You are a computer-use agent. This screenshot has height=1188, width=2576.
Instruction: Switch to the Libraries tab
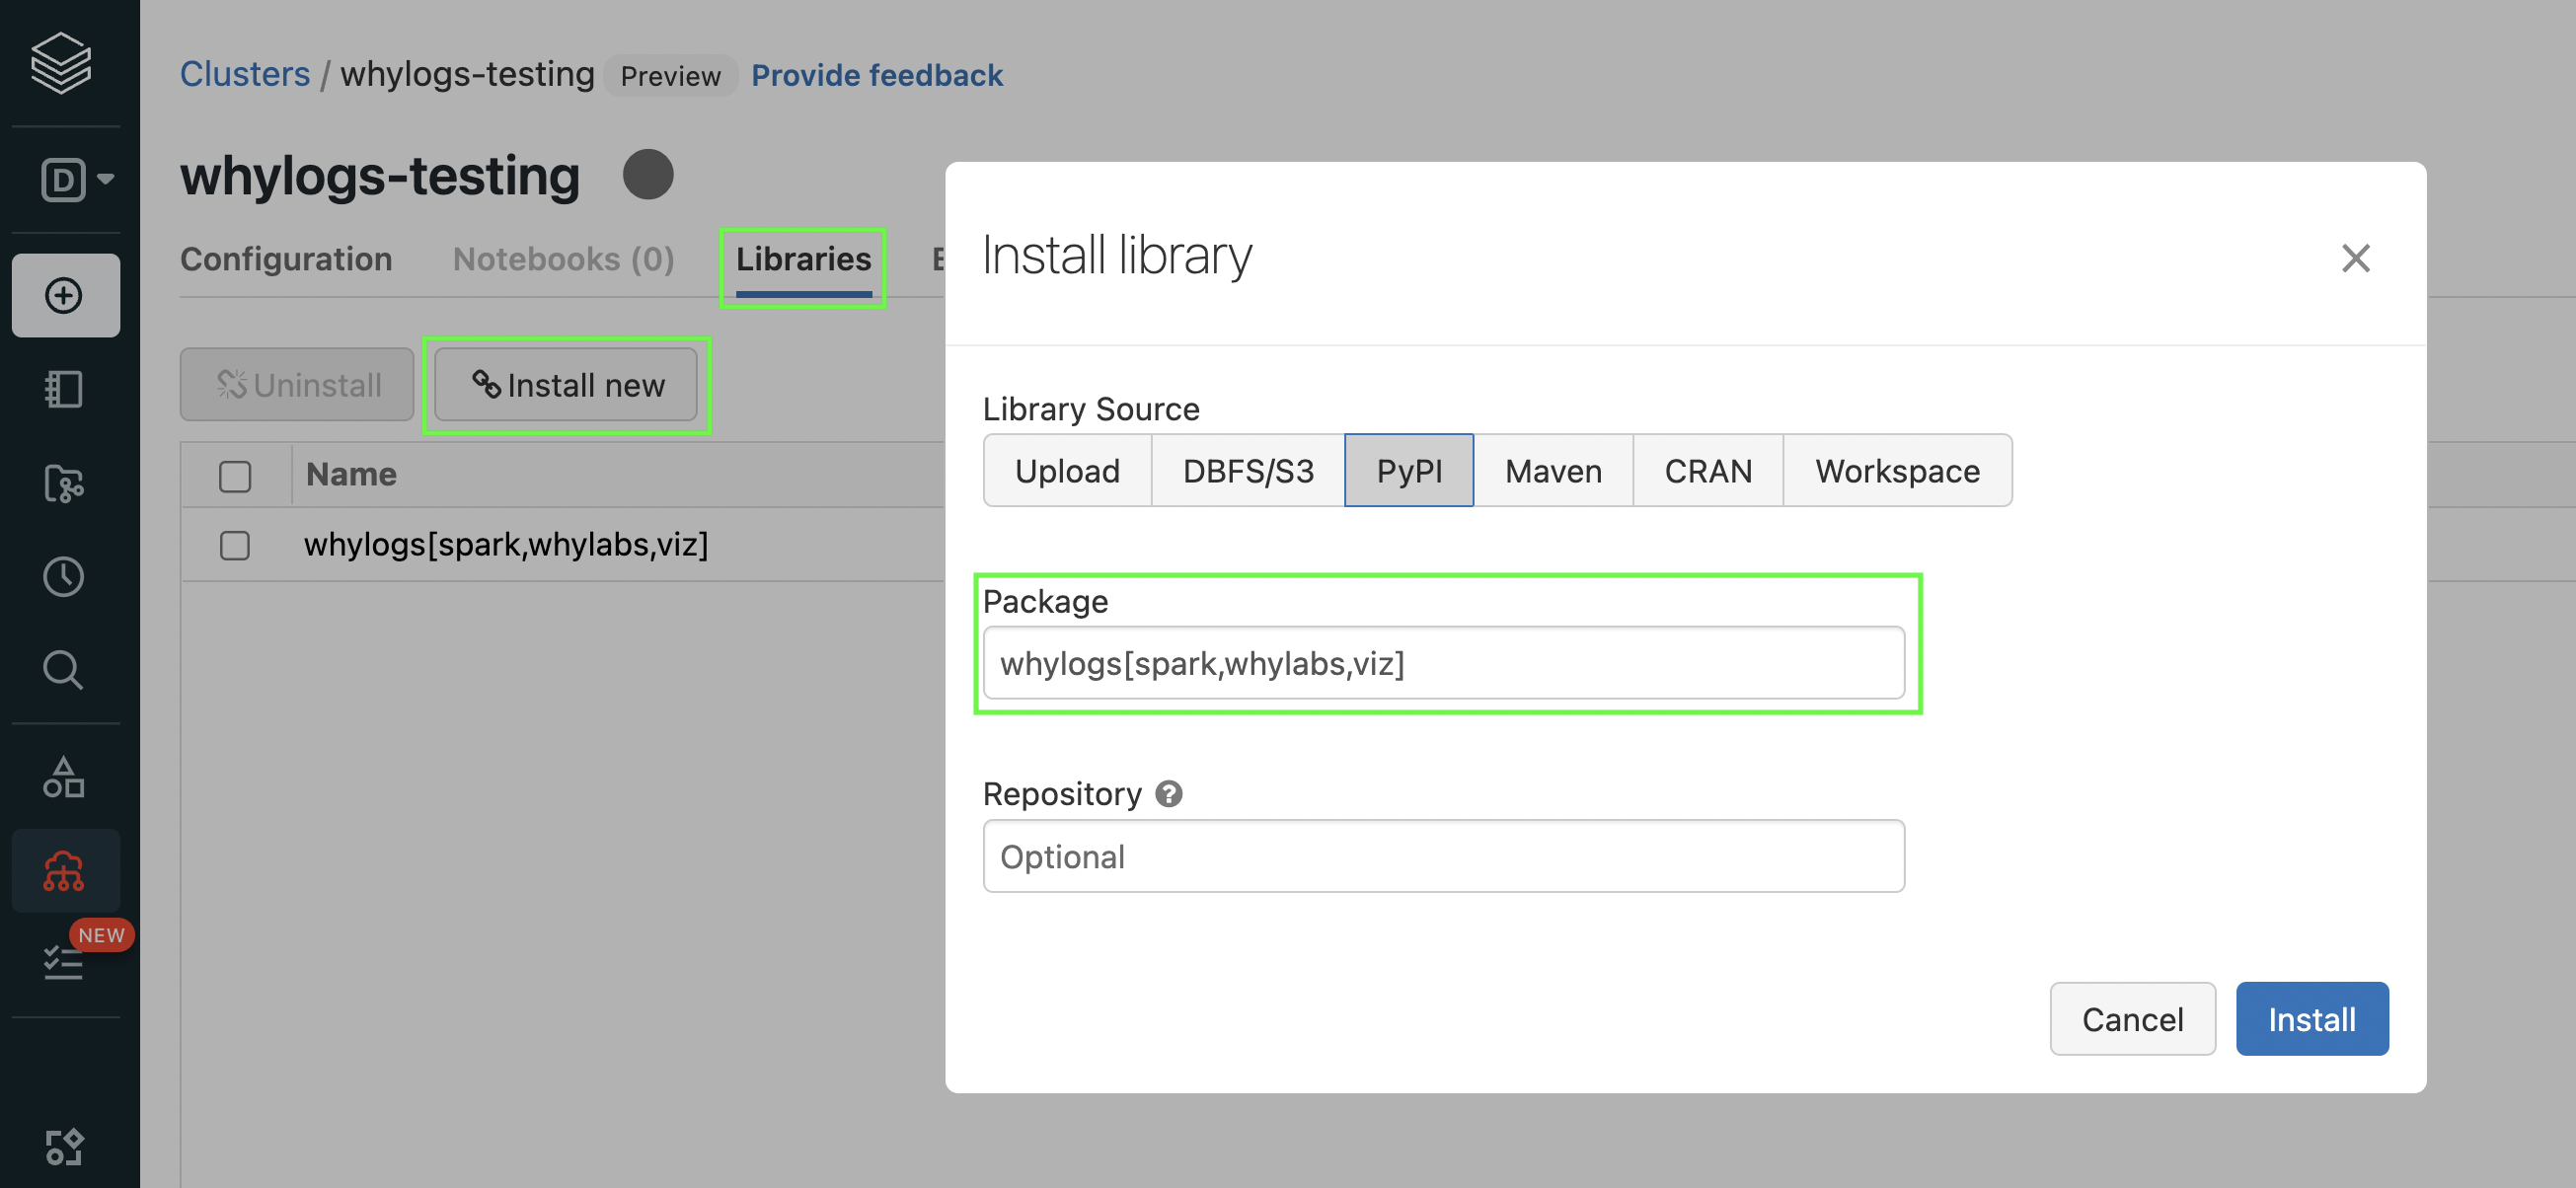[x=802, y=259]
